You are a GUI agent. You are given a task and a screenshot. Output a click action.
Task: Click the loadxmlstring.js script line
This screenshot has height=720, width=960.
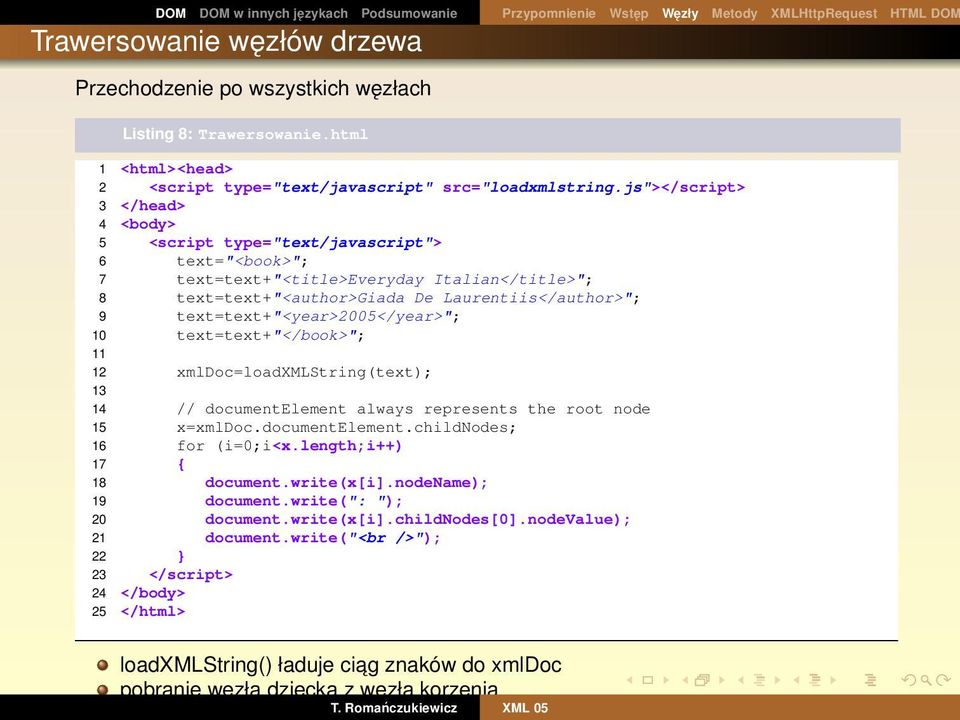447,187
